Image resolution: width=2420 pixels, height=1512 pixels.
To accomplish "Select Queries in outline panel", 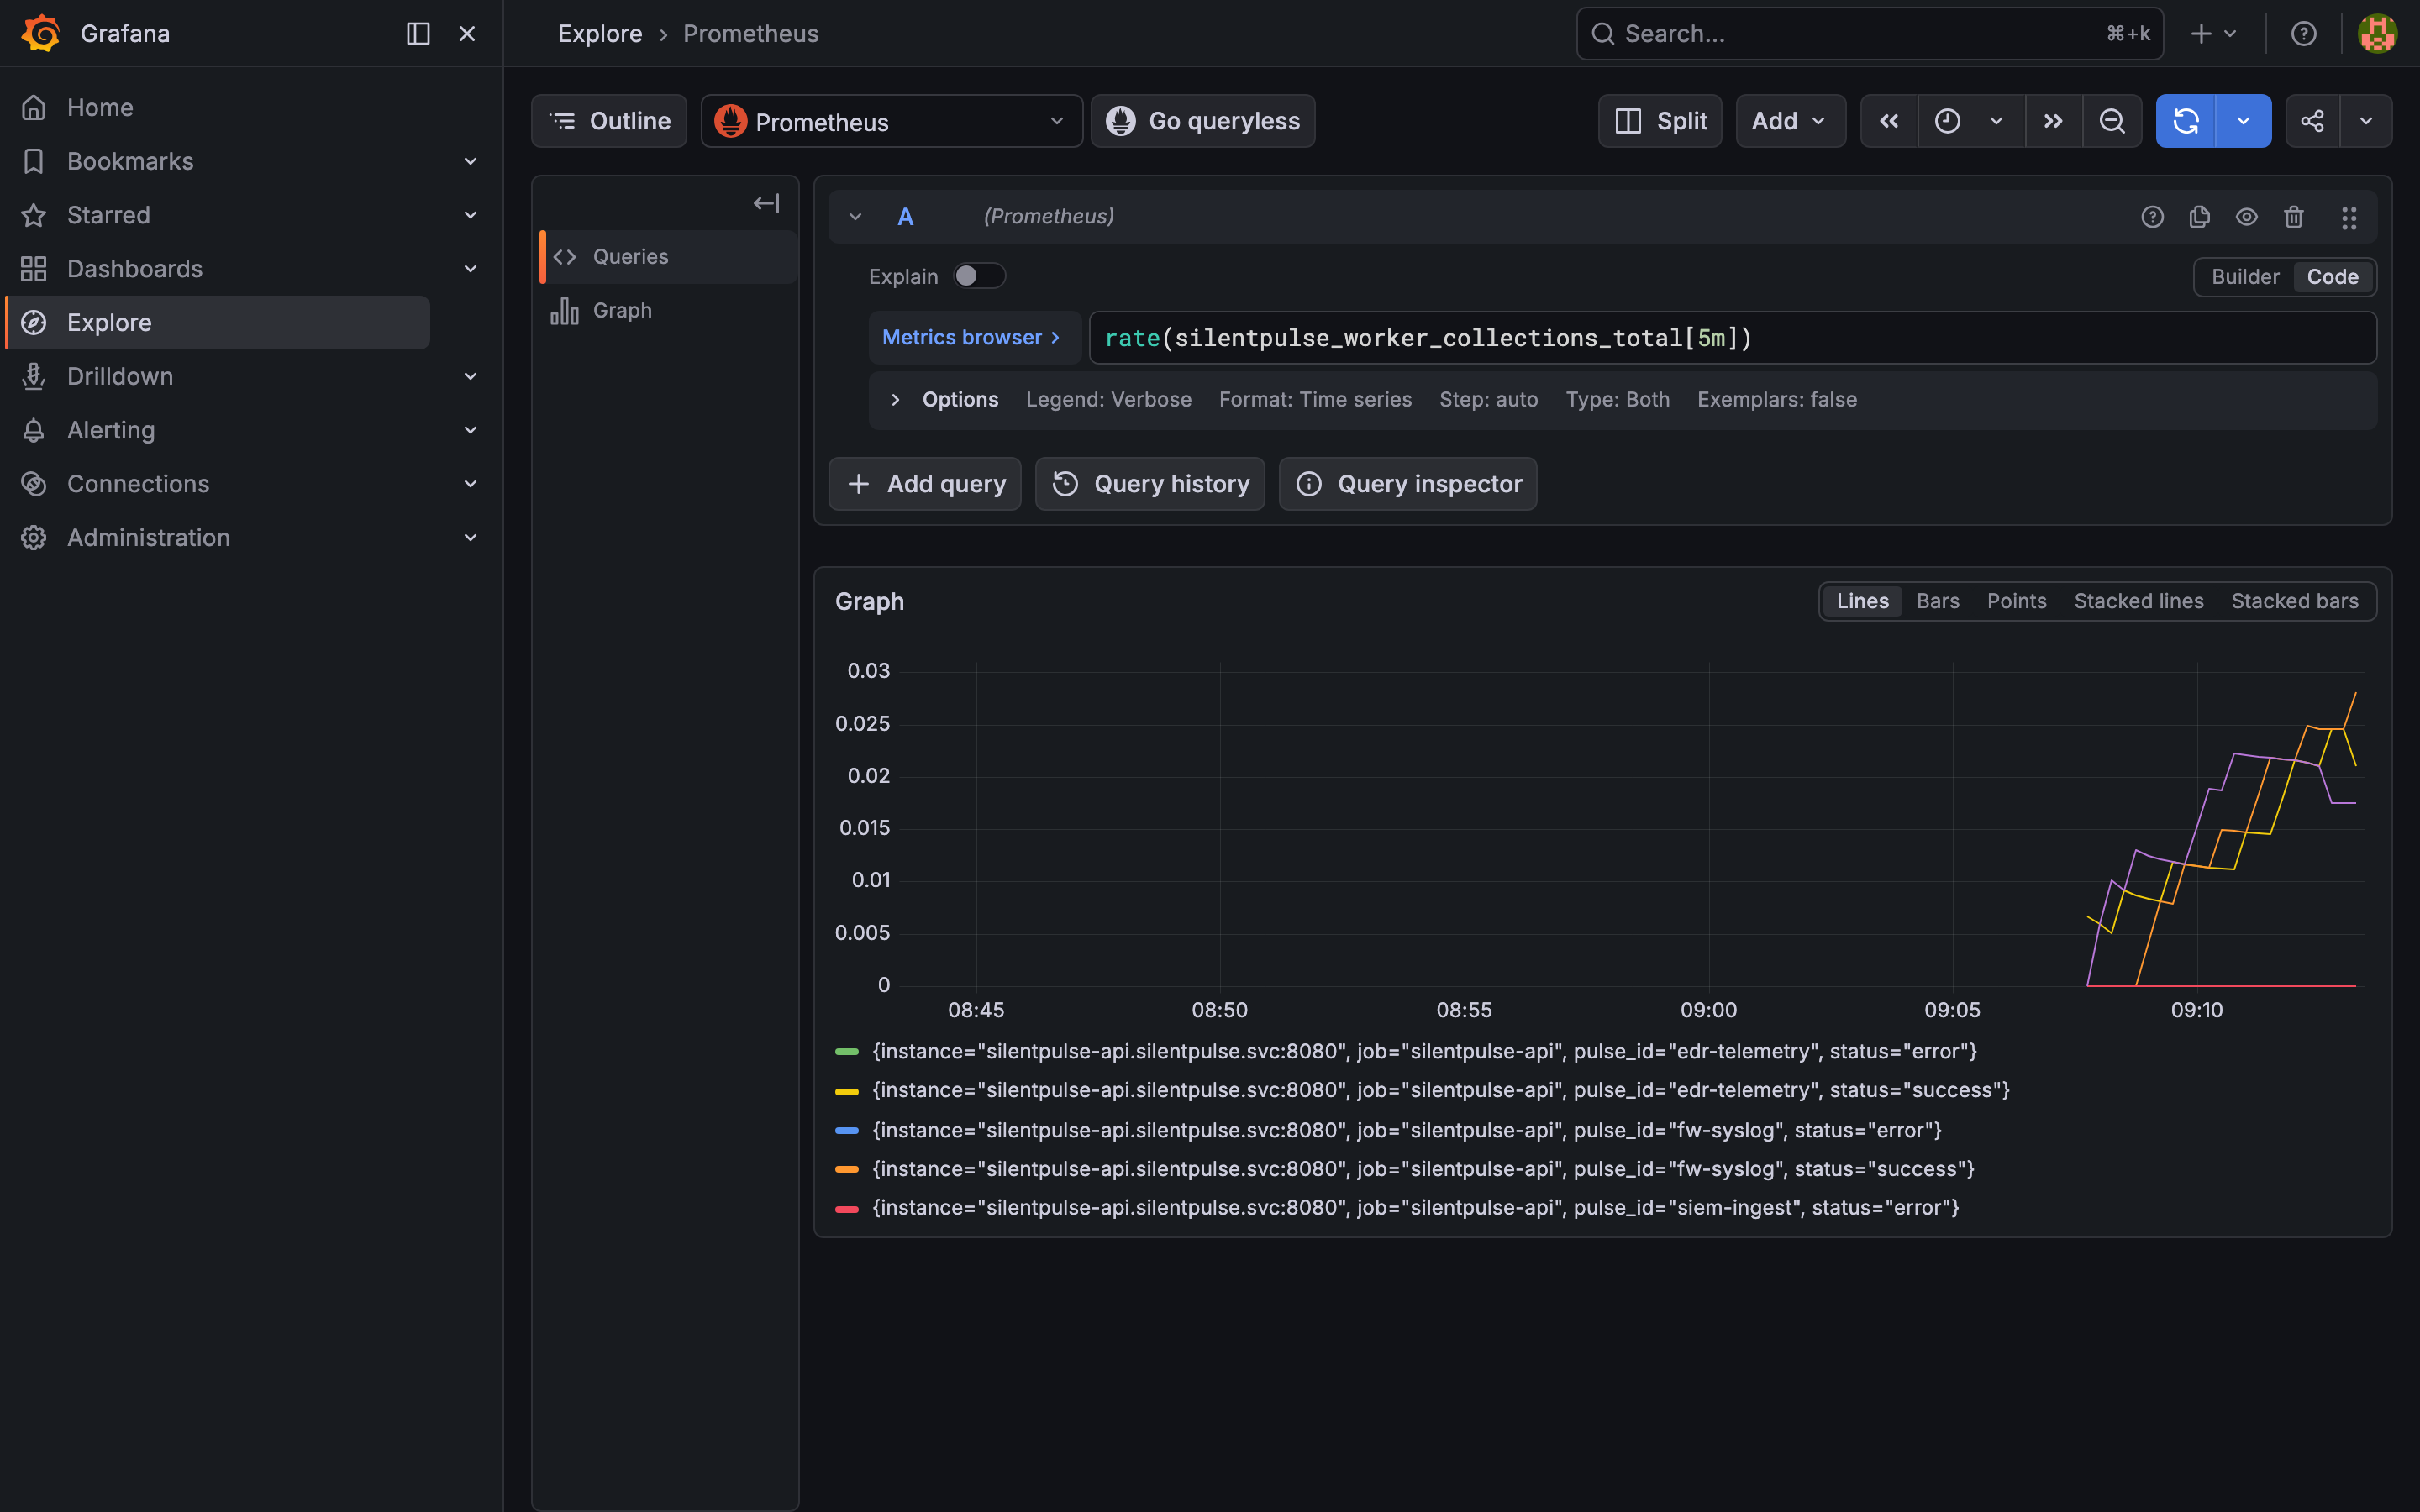I will 669,257.
